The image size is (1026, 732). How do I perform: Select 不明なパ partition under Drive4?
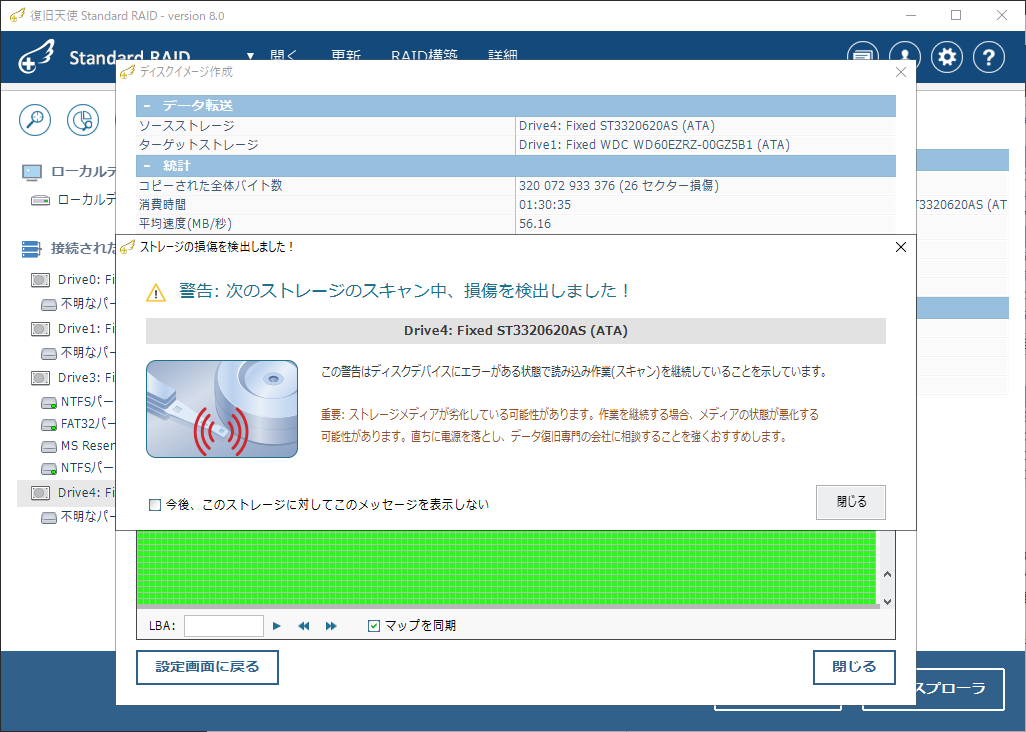78,517
